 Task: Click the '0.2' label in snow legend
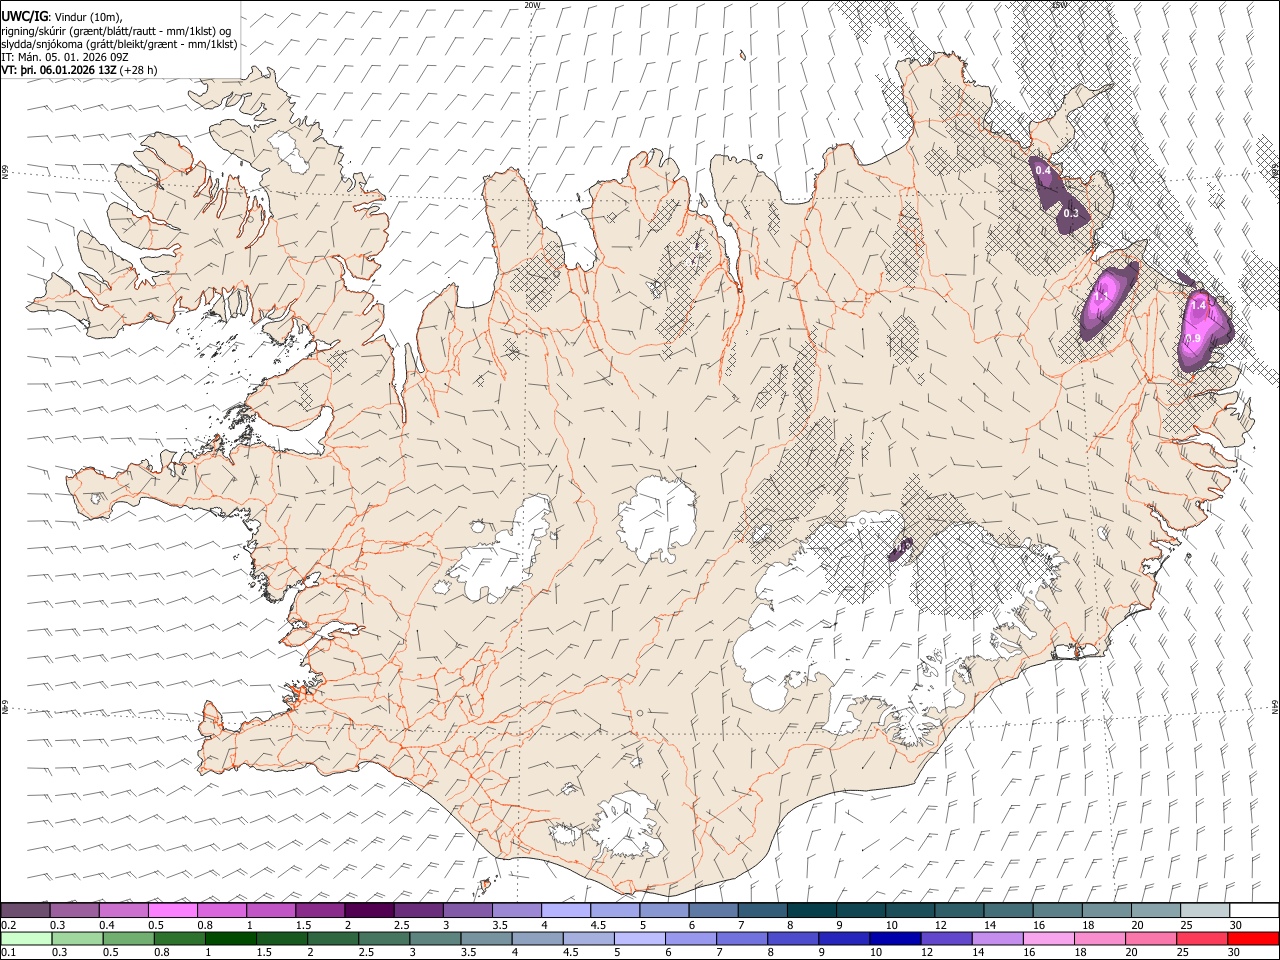tap(9, 926)
